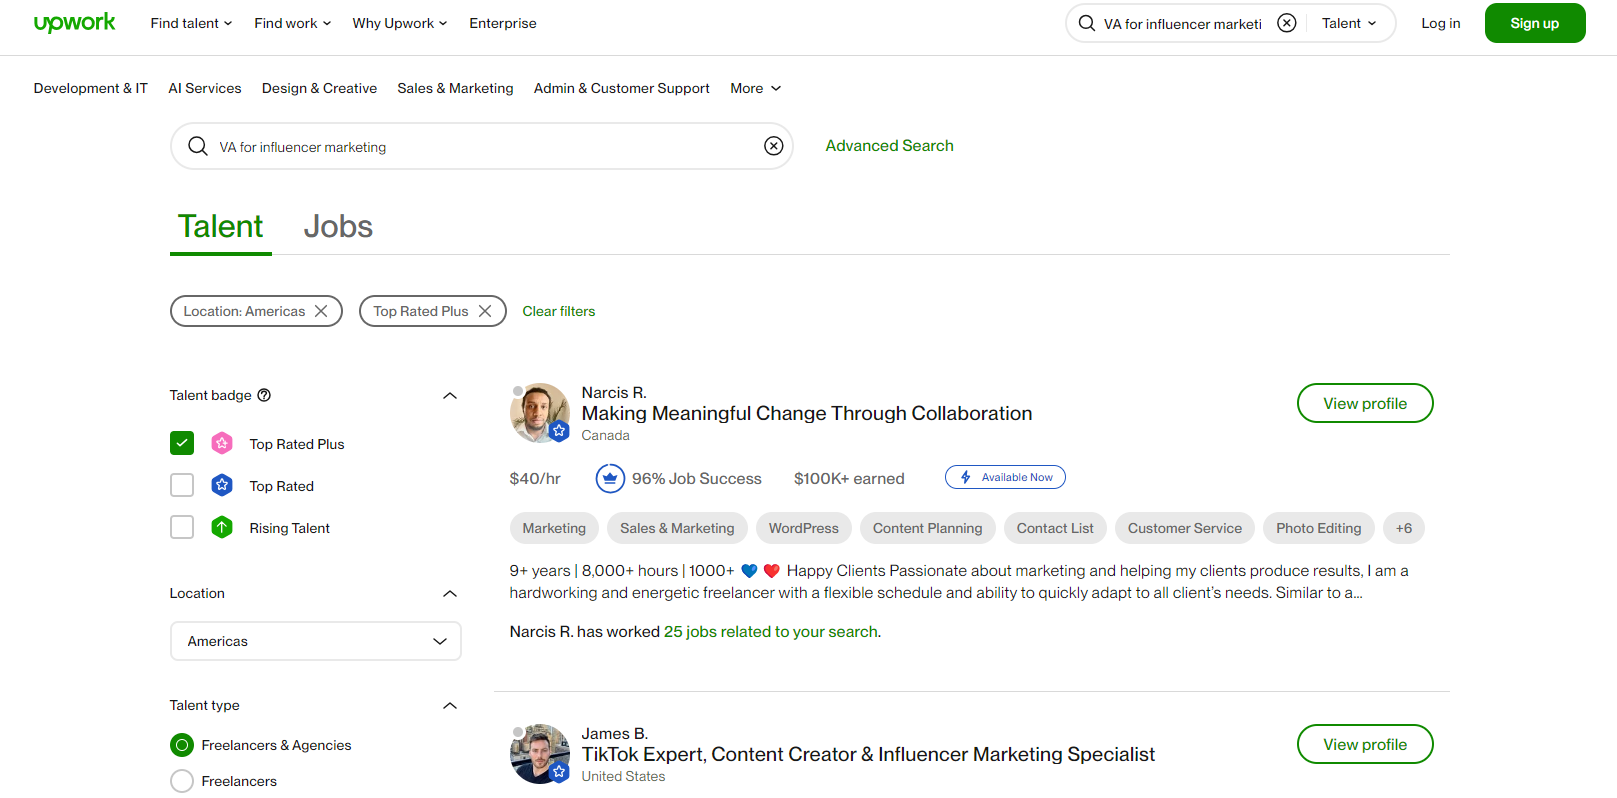Click the Content Planning skill tag
Image resolution: width=1617 pixels, height=798 pixels.
tap(928, 528)
